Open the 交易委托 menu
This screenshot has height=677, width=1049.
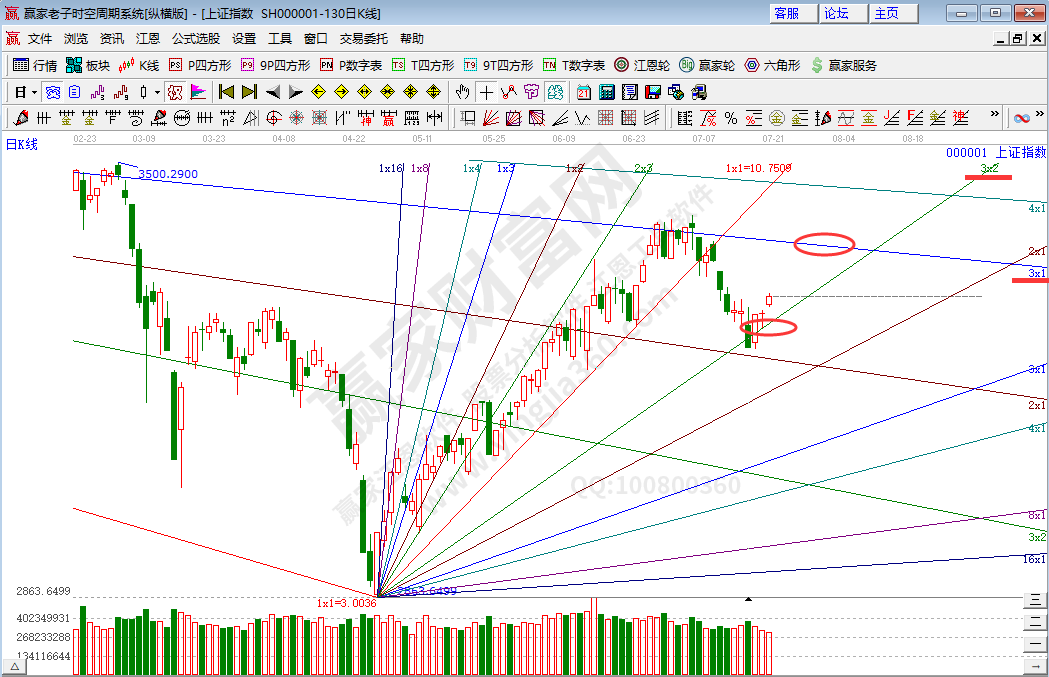[363, 39]
